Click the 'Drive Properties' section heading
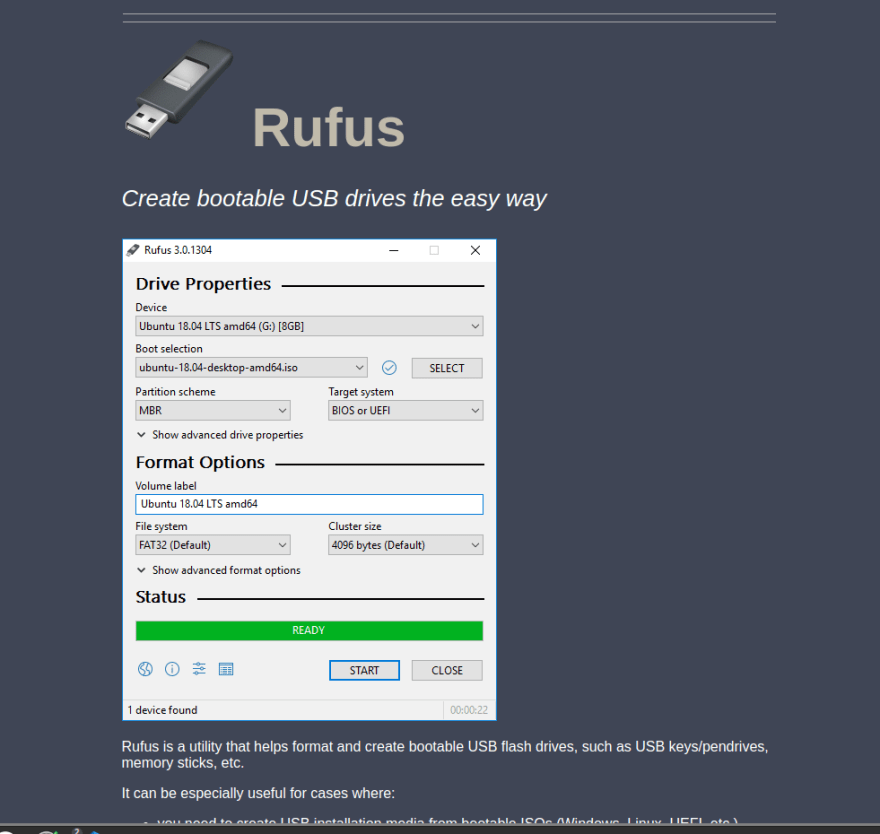The width and height of the screenshot is (880, 834). 203,284
